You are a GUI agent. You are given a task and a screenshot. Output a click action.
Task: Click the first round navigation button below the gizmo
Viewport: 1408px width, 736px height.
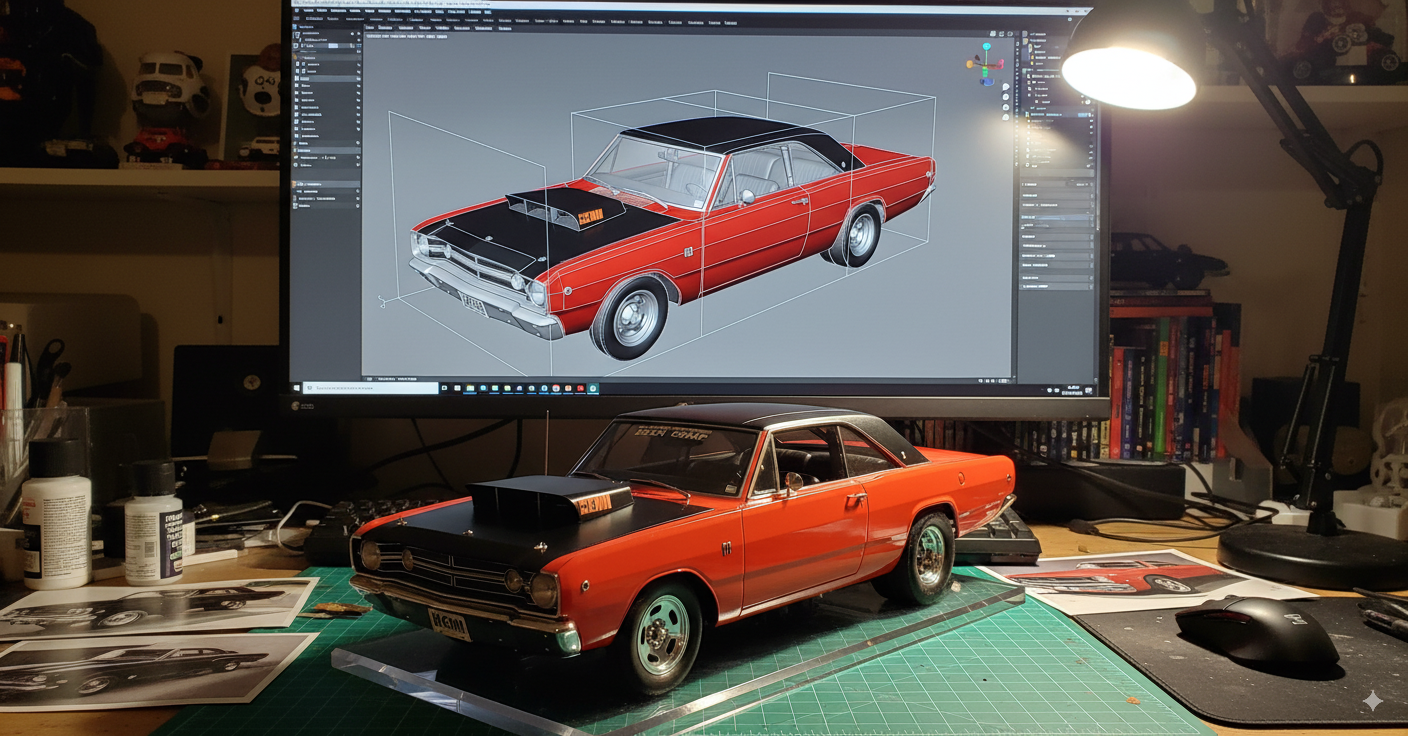(x=1005, y=88)
